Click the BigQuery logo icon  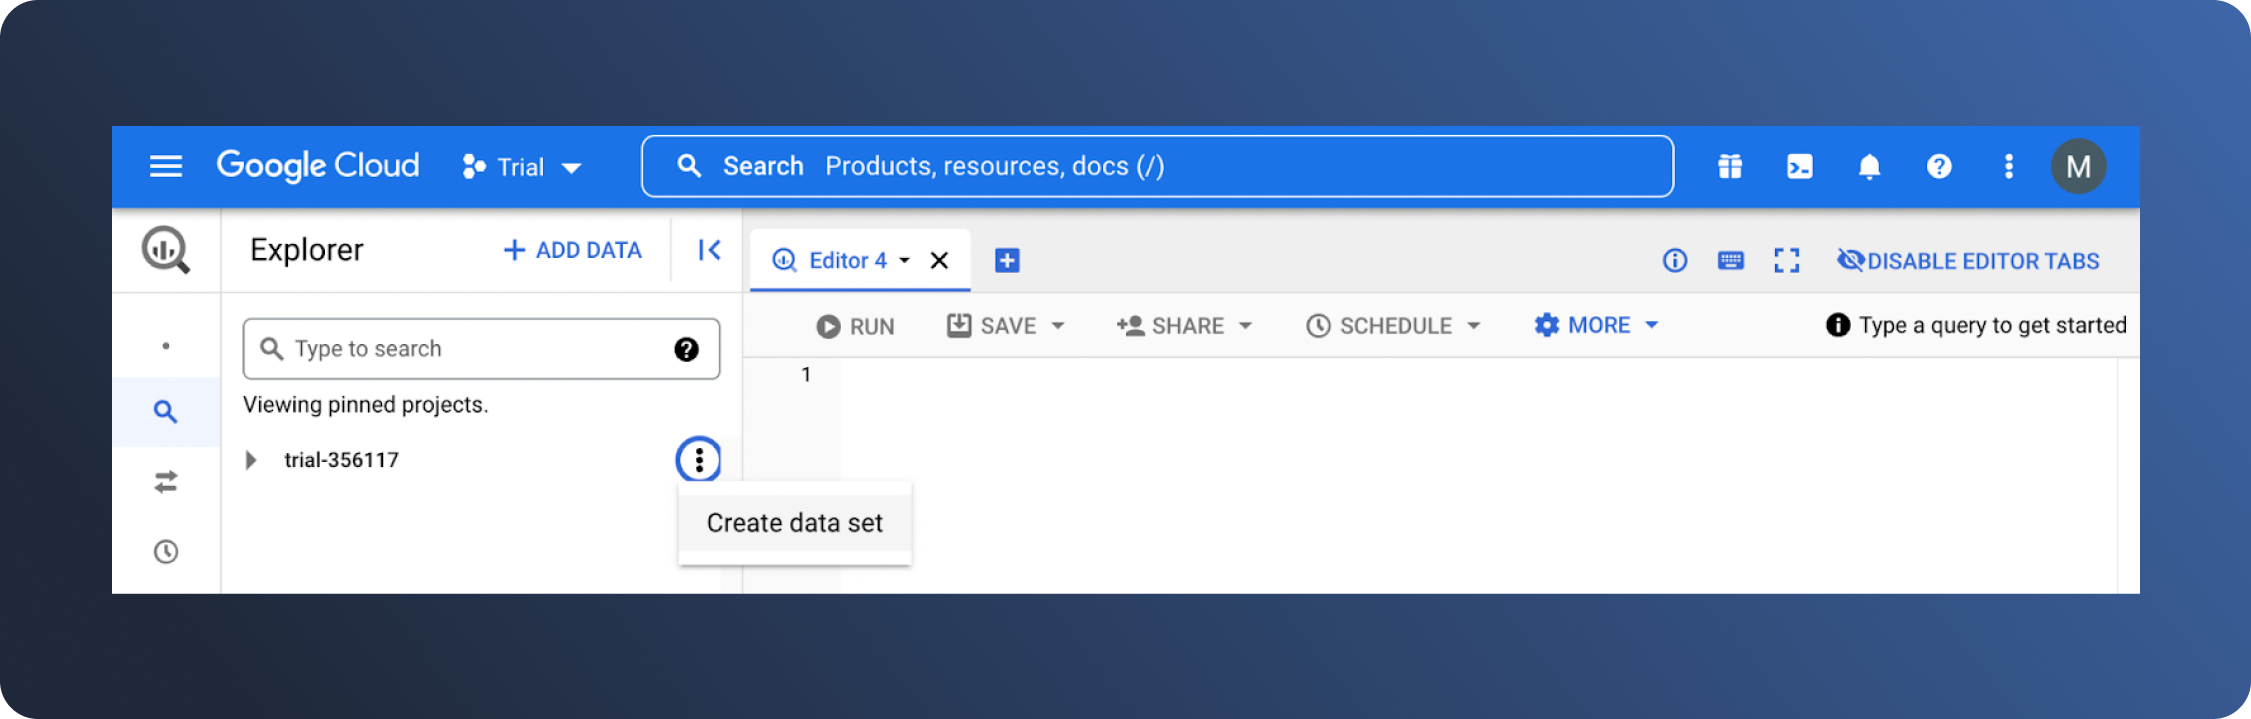click(x=166, y=250)
